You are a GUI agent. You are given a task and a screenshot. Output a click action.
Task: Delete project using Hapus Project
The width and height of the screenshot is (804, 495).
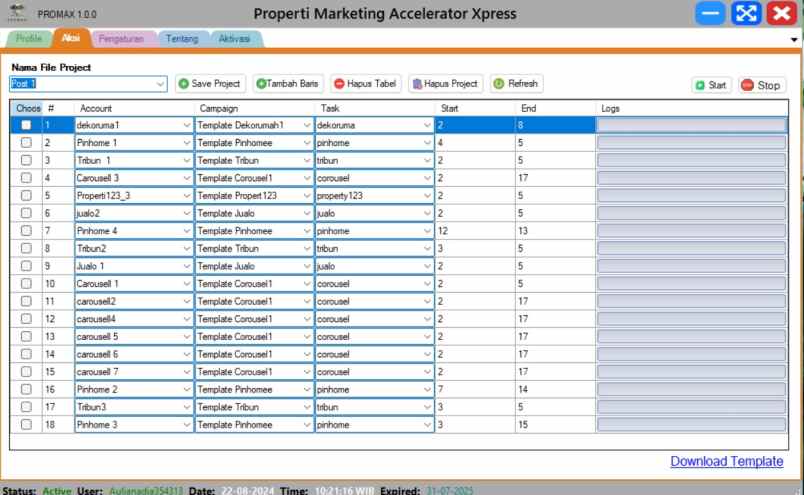coord(445,84)
